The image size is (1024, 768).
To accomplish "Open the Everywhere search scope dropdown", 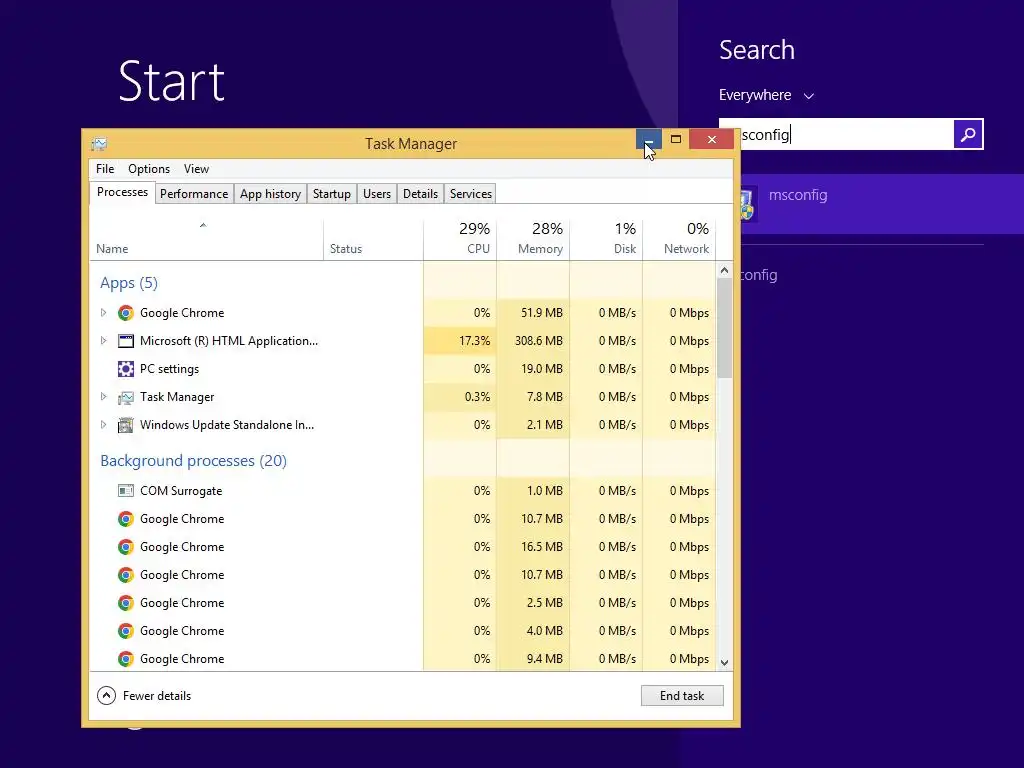I will 766,95.
